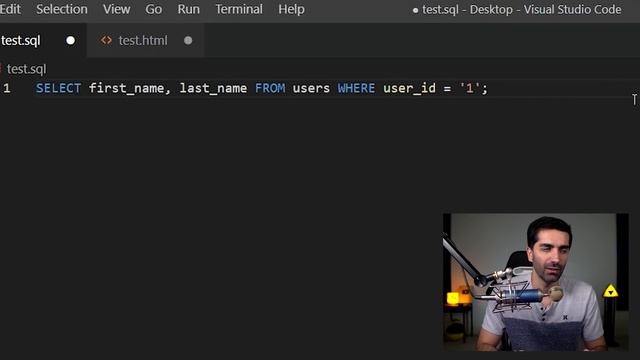Click unsaved dot on test.html tab
Viewport: 640px width, 360px height.
pyautogui.click(x=188, y=40)
